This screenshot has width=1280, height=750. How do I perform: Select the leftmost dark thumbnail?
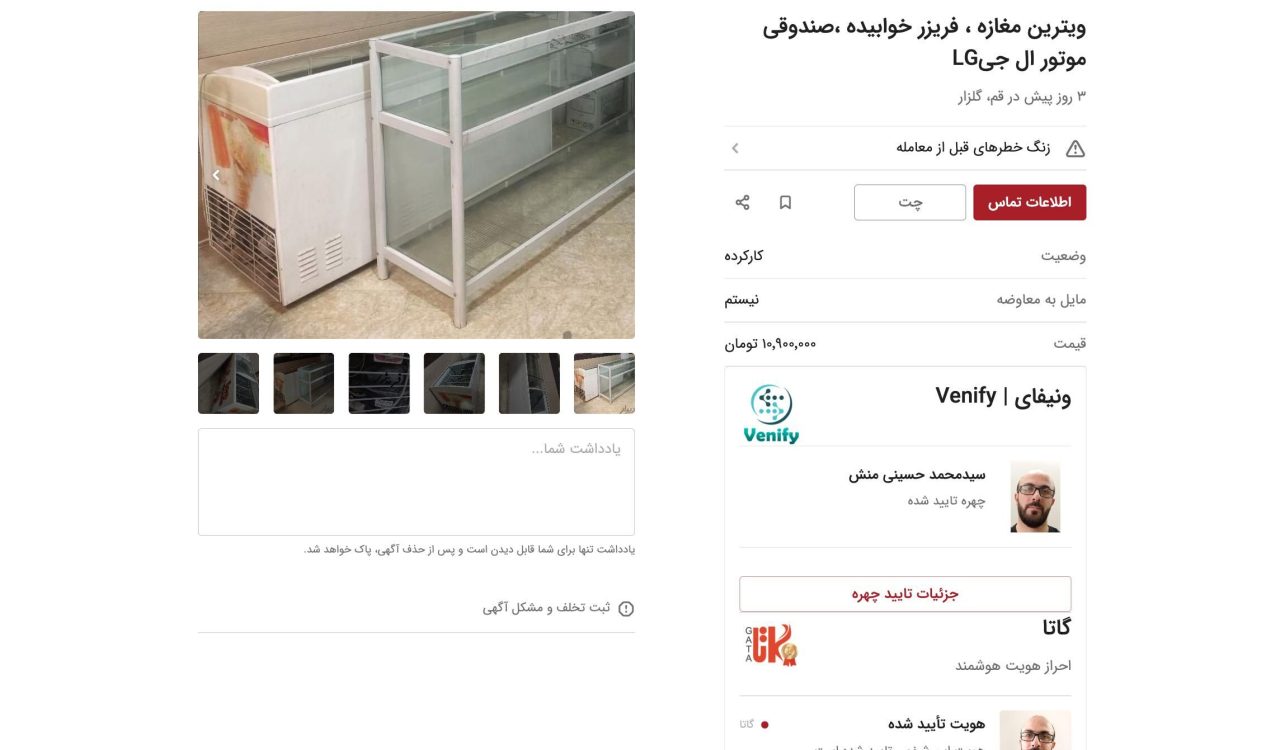coord(228,383)
